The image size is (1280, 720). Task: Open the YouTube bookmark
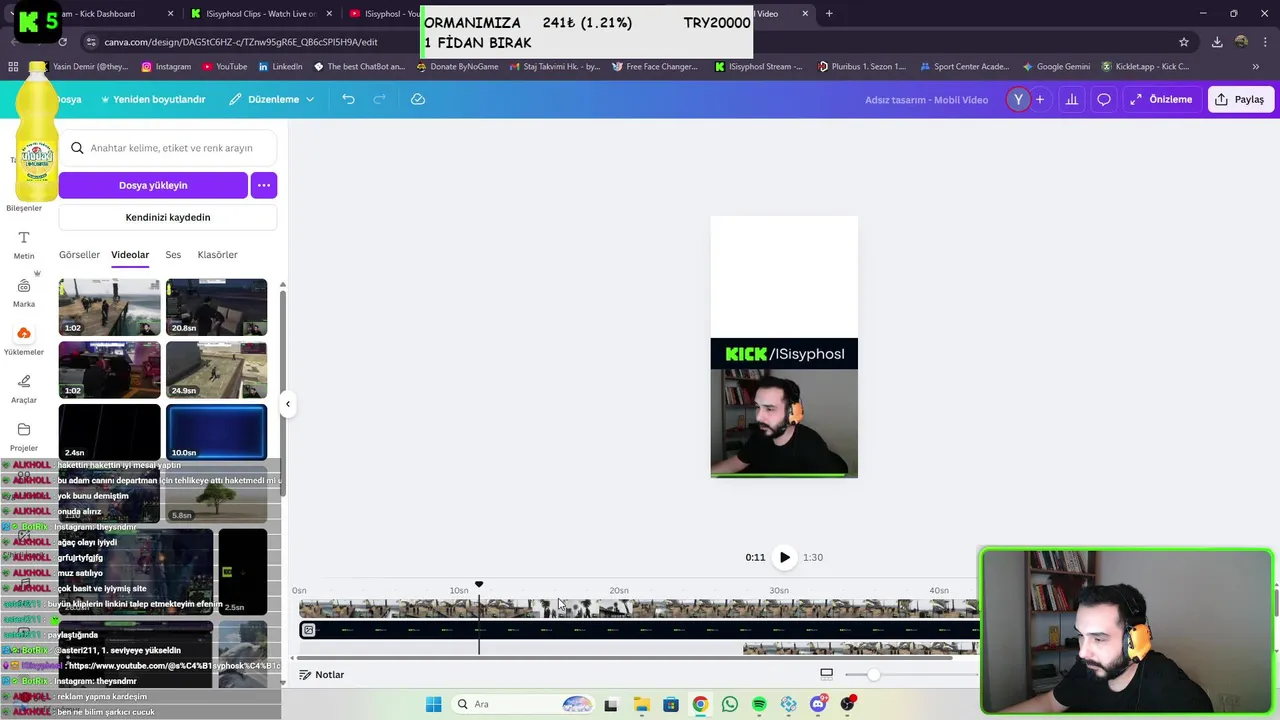[224, 67]
